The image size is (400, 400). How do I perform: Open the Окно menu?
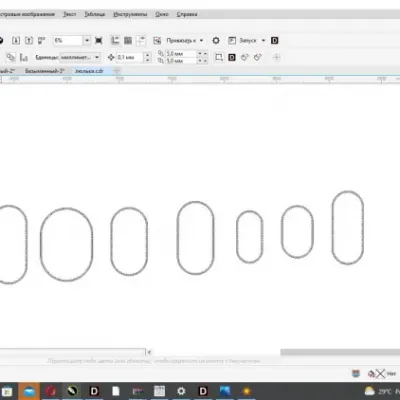[x=162, y=14]
